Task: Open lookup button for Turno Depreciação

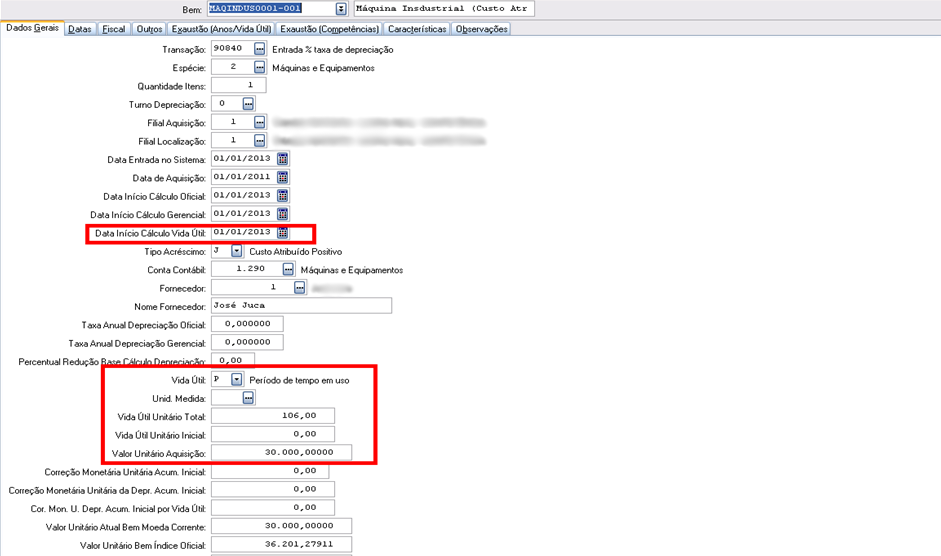Action: point(248,104)
